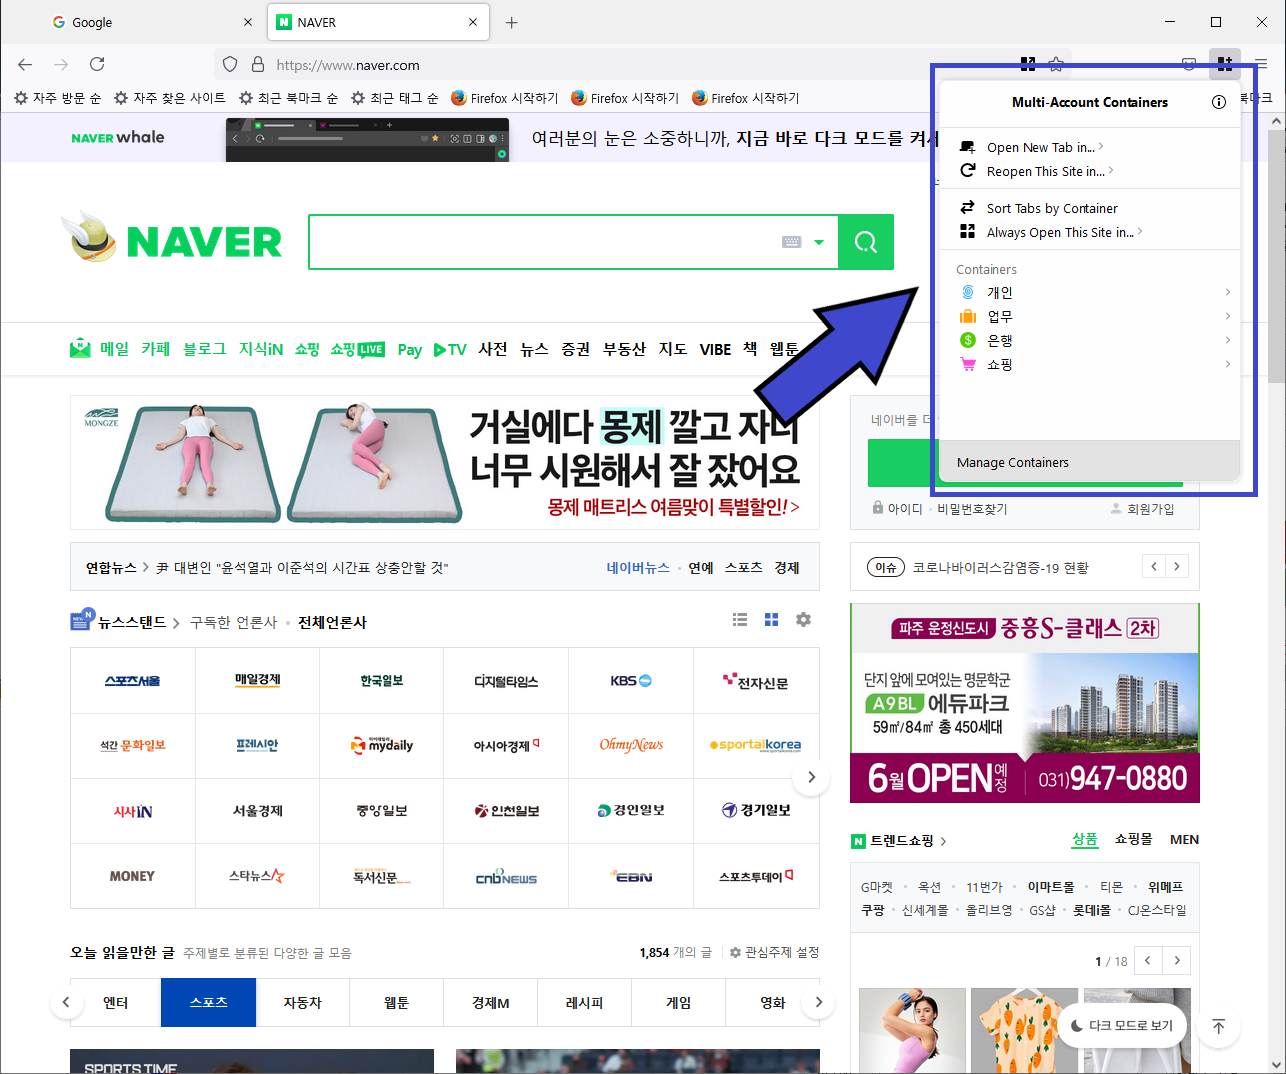
Task: Click the 몽제 mattress banner ad
Action: 445,462
